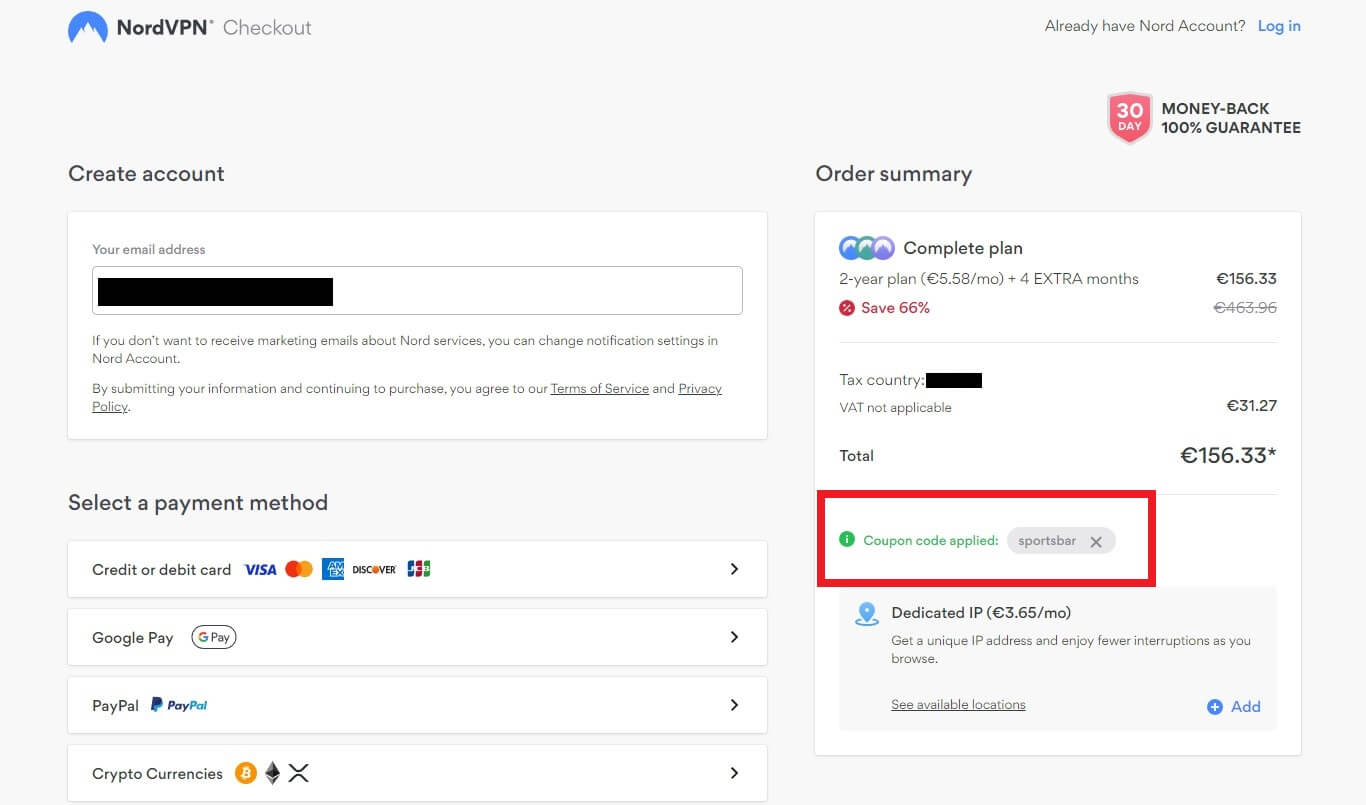Click the Dedicated IP (€3.65/mo) heading

tap(981, 613)
